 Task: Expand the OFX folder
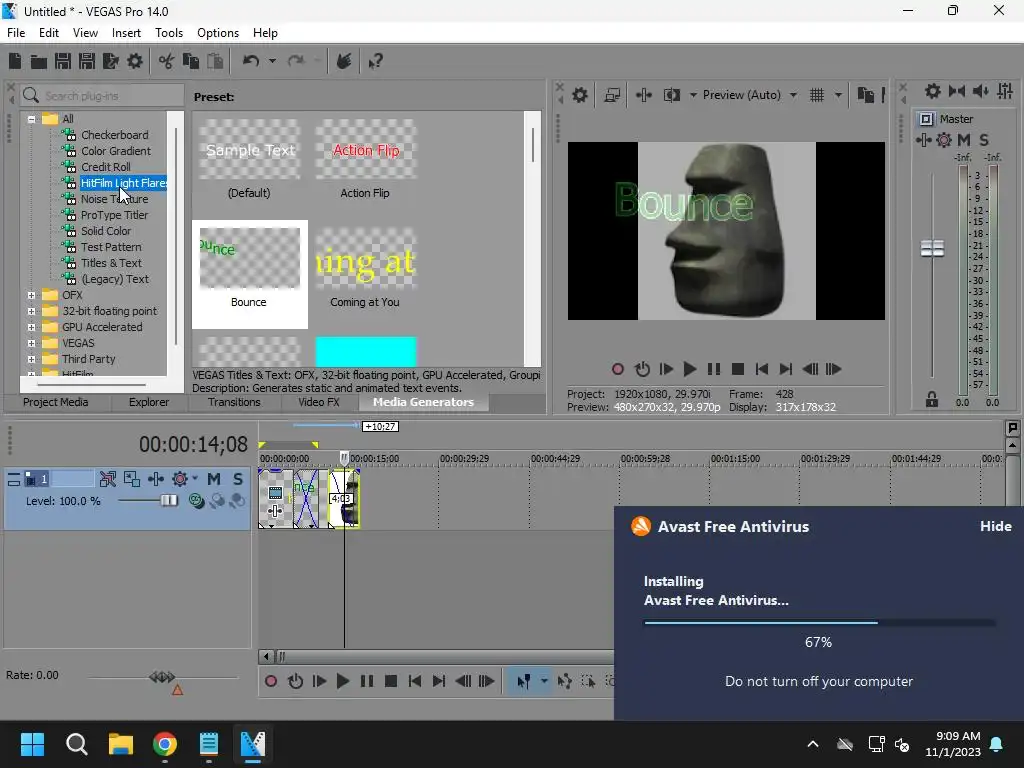[x=31, y=295]
